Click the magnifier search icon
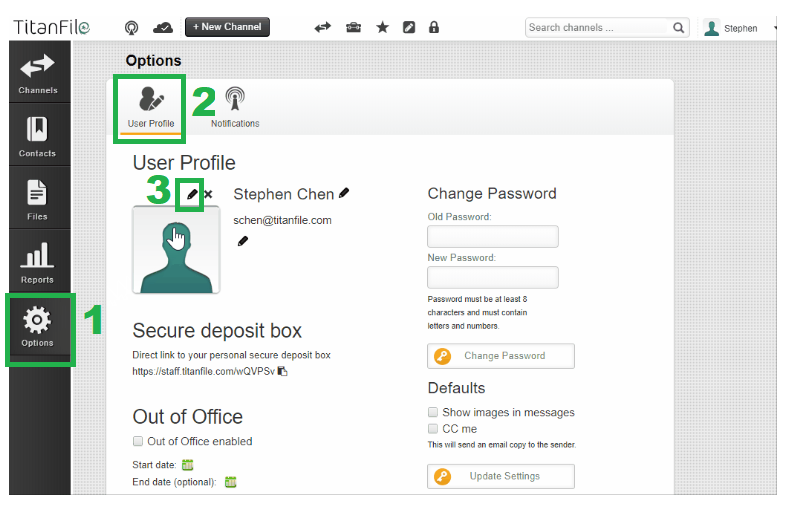 (679, 27)
